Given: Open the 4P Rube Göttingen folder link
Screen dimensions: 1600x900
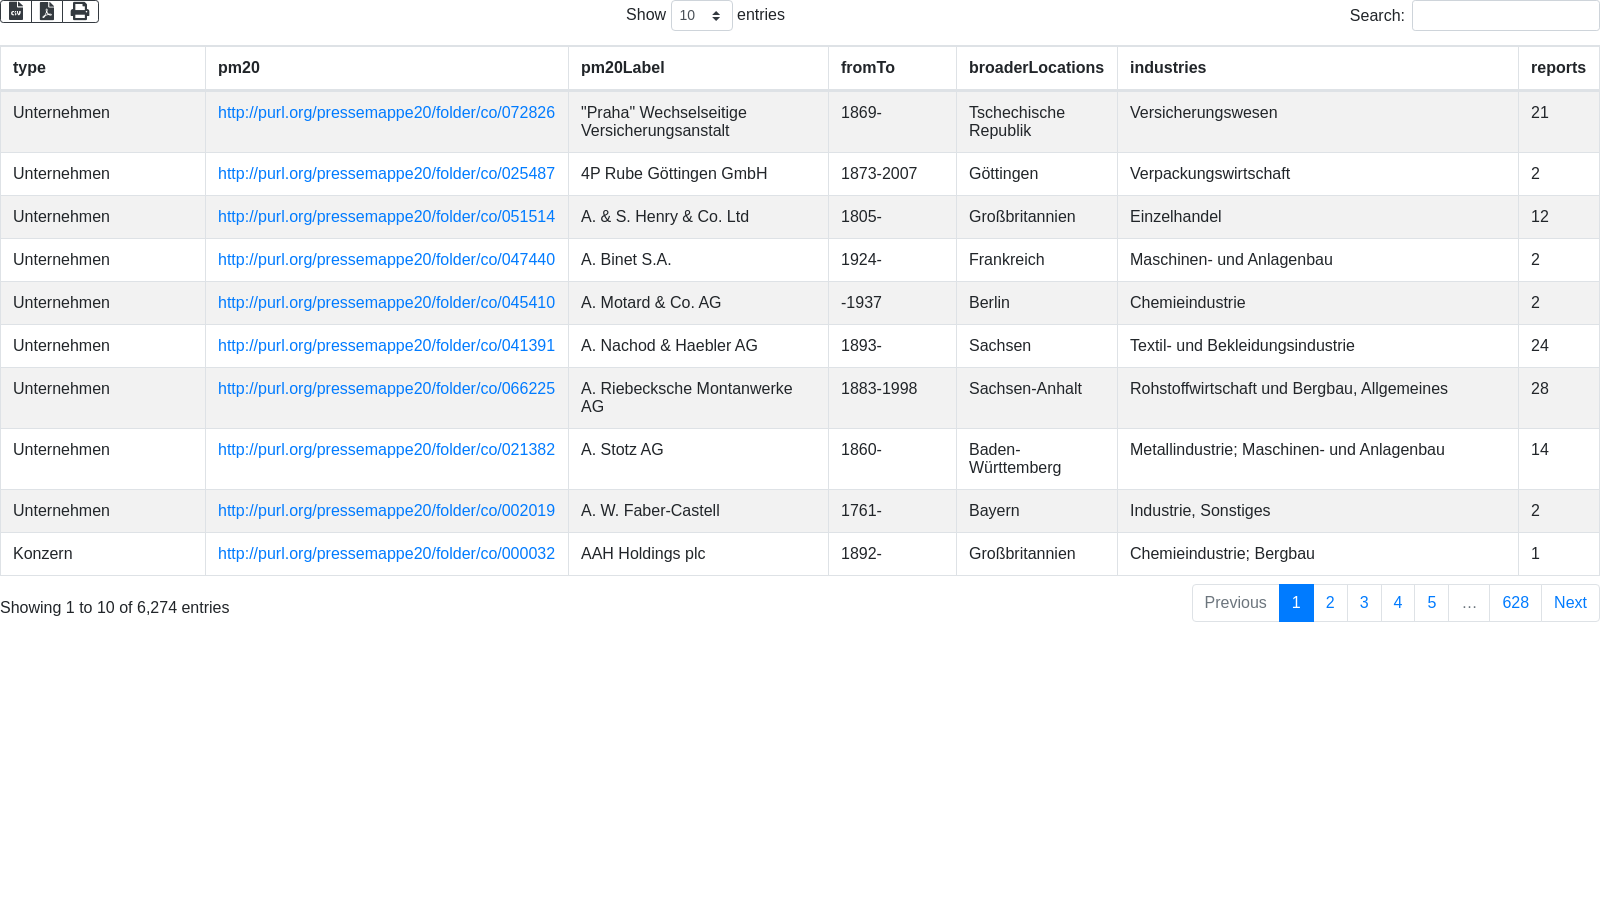Looking at the screenshot, I should pos(386,174).
